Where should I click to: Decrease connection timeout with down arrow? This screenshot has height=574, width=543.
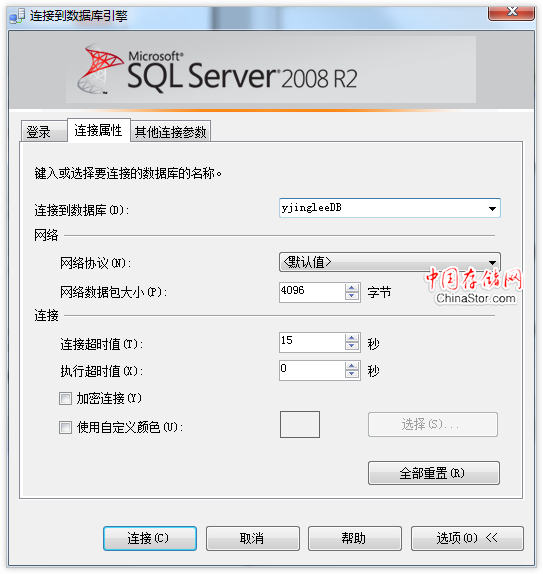click(352, 347)
